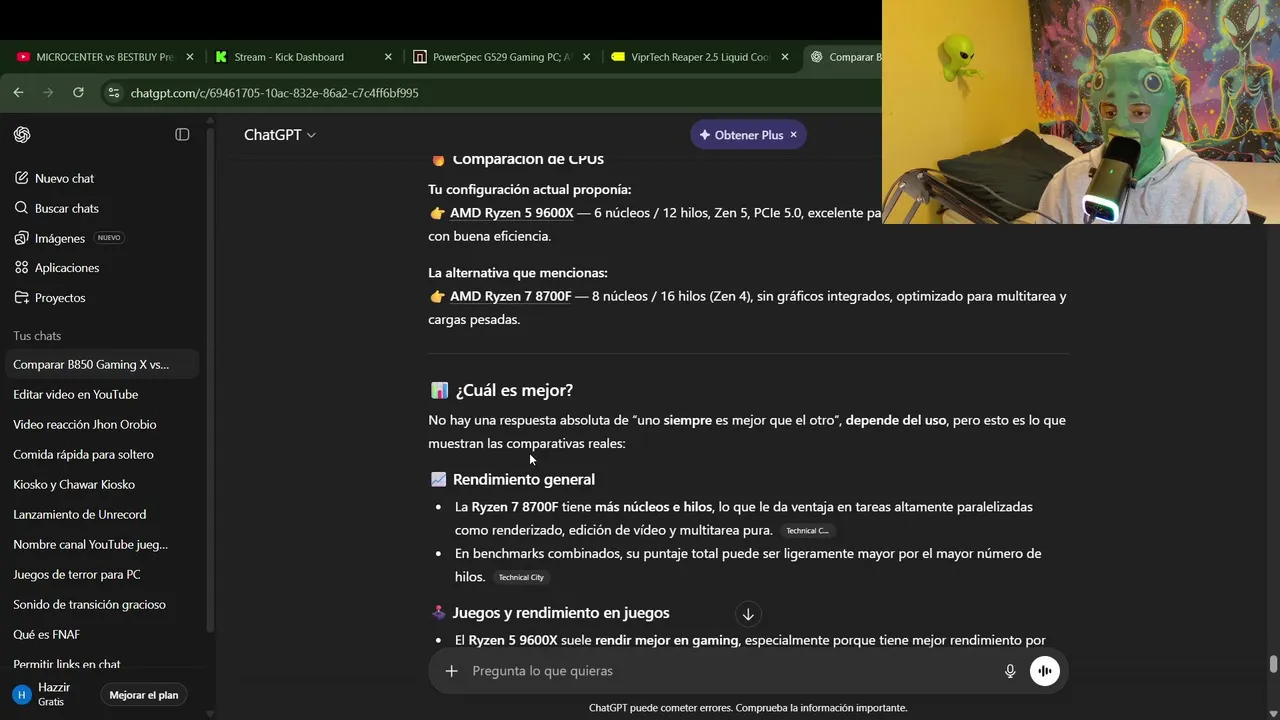Image resolution: width=1280 pixels, height=720 pixels.
Task: Collapse sidebar with the panel toggle icon
Action: coord(182,134)
